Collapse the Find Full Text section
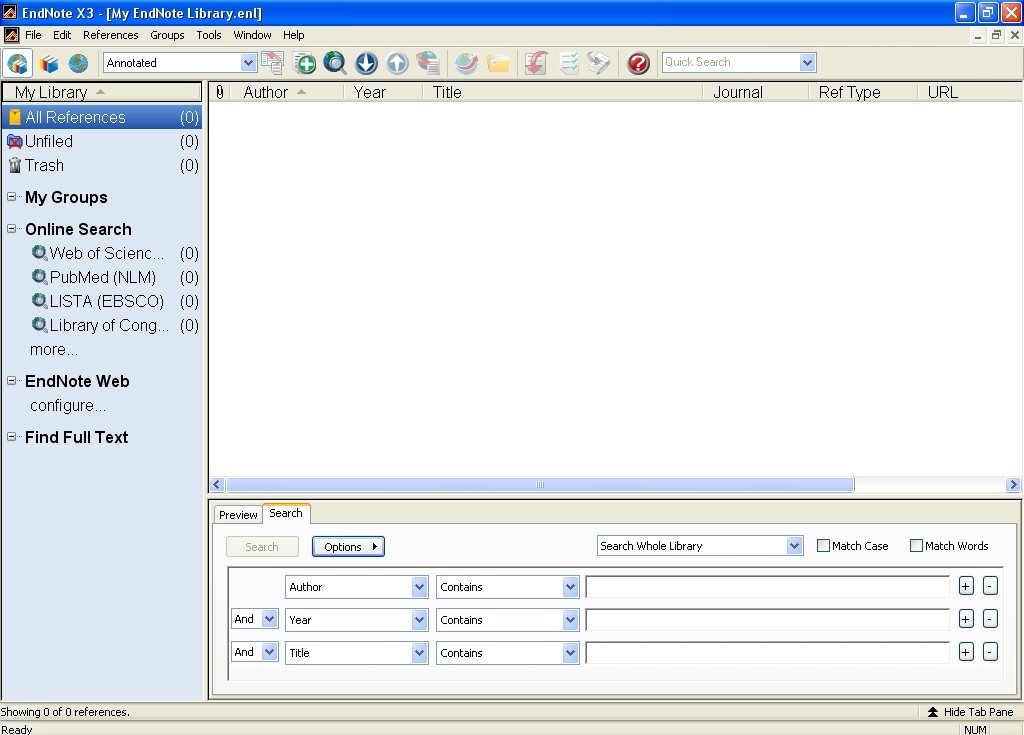Viewport: 1024px width, 735px height. pyautogui.click(x=12, y=437)
